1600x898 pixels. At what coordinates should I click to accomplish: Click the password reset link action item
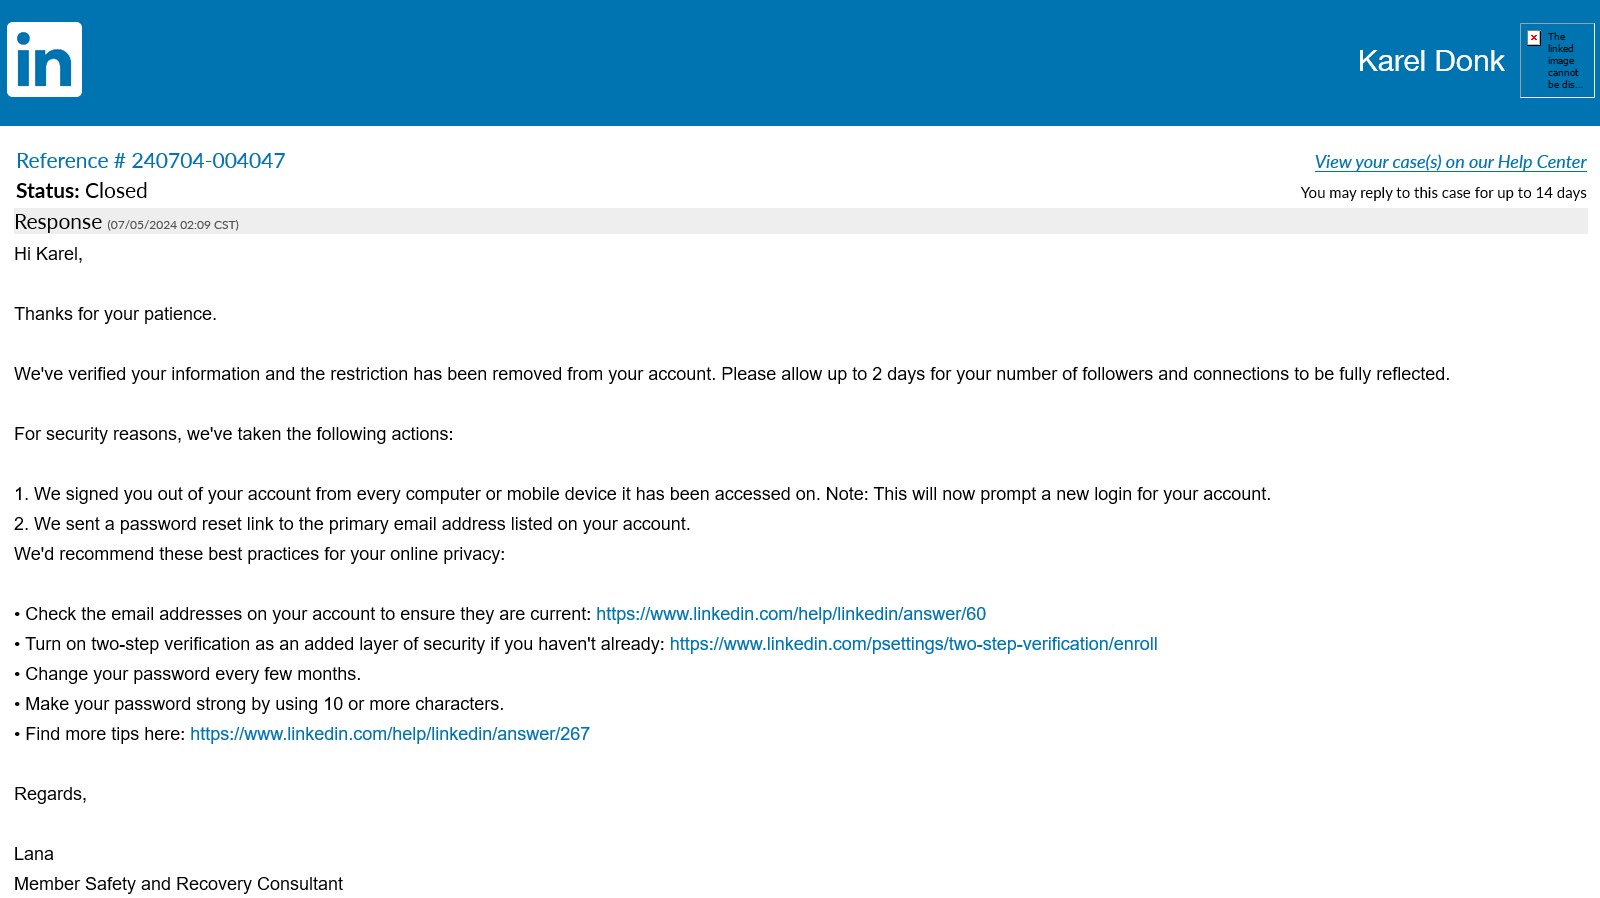pos(352,524)
